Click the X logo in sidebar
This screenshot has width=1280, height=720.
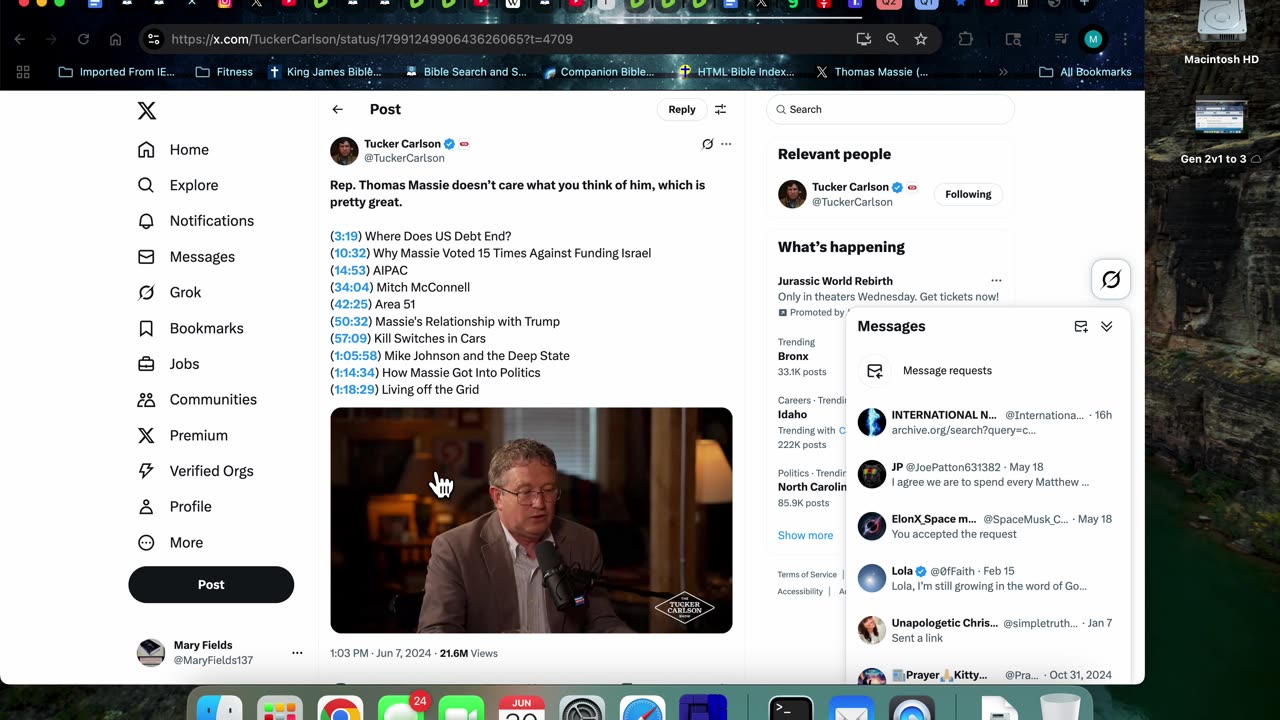point(147,110)
